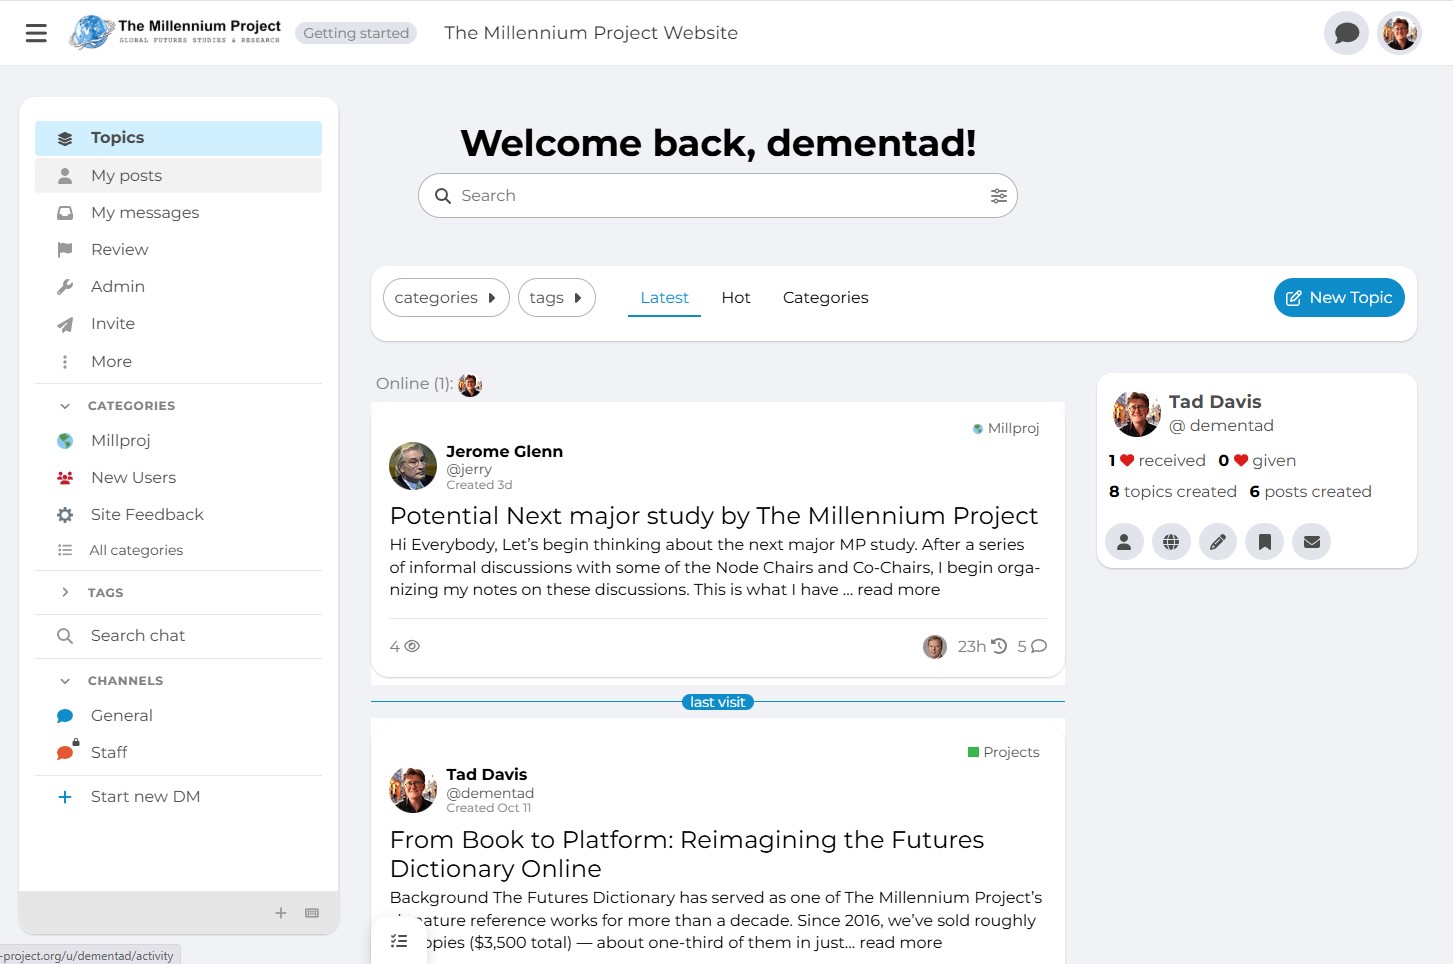
Task: Switch to the Categories tab
Action: 825,298
